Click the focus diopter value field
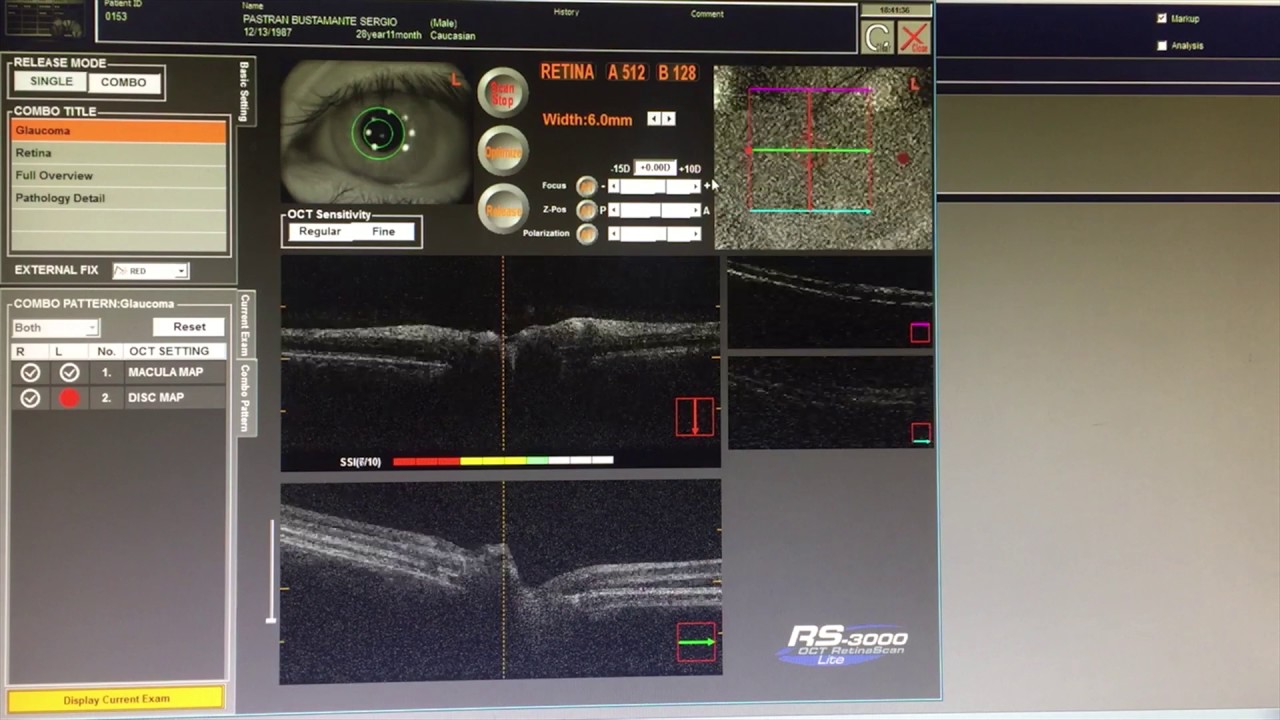Screen dimensions: 1280x720 coord(656,168)
